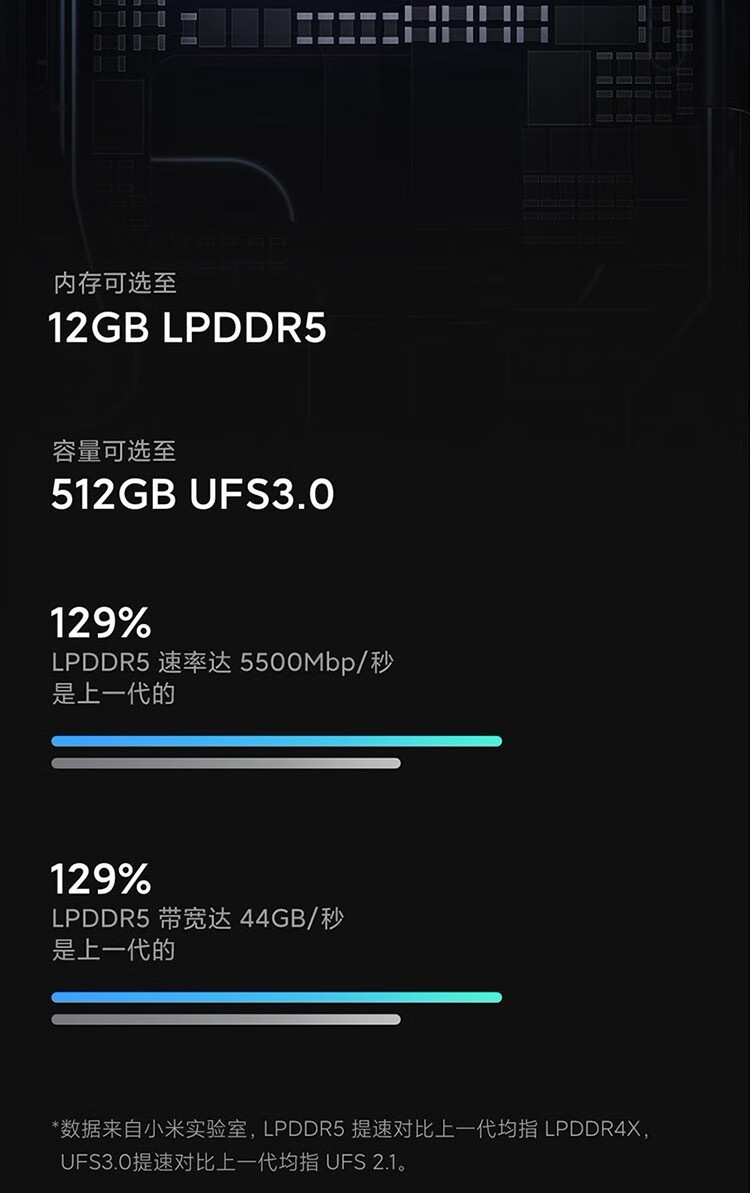Click the gray bar under the 5500Mbp/秒 text
The height and width of the screenshot is (1193, 750).
226,763
